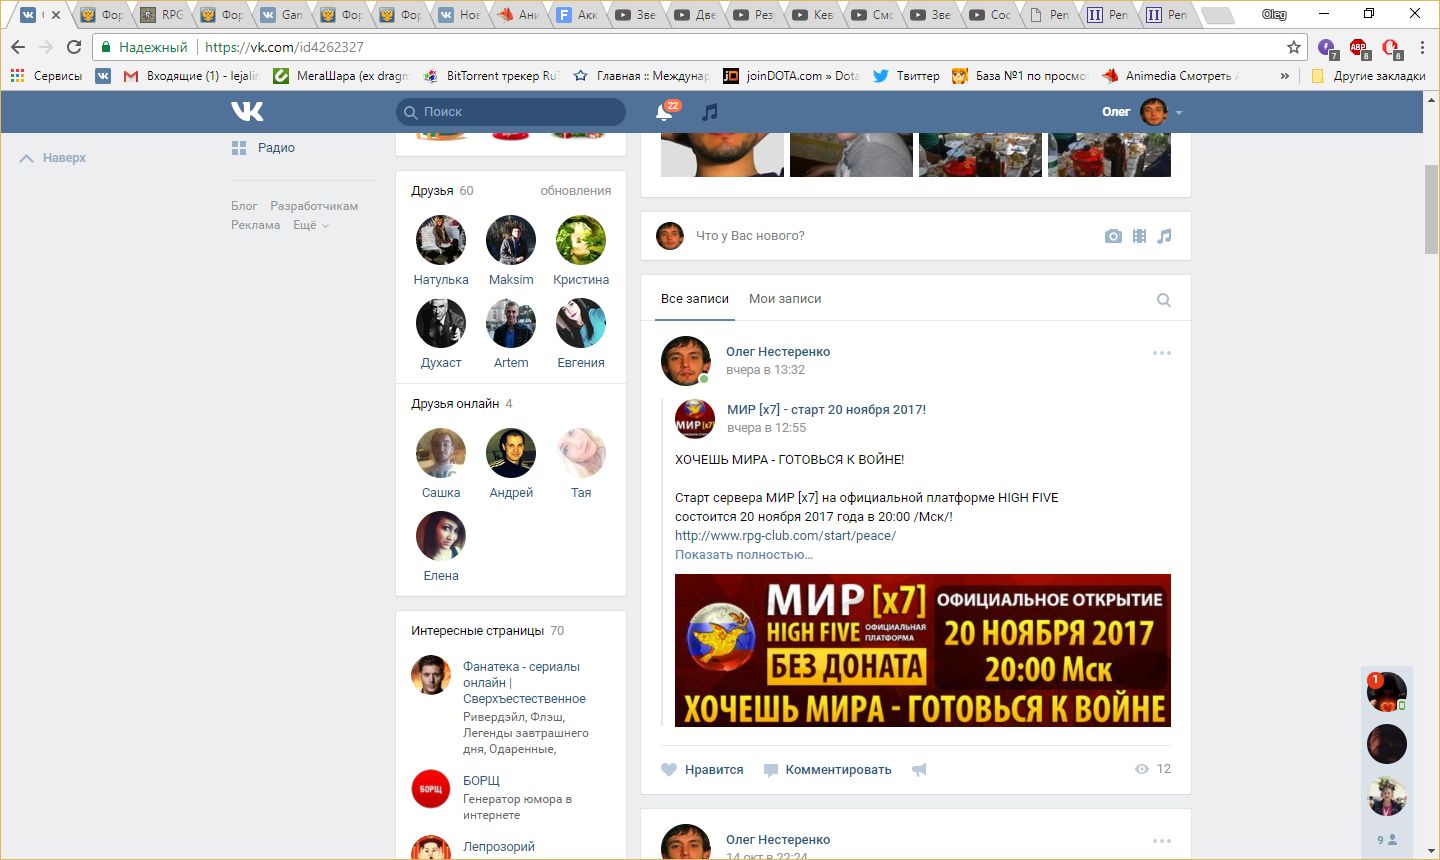Open the Radio grid icon in sidebar
This screenshot has height=860, width=1440.
pos(239,148)
